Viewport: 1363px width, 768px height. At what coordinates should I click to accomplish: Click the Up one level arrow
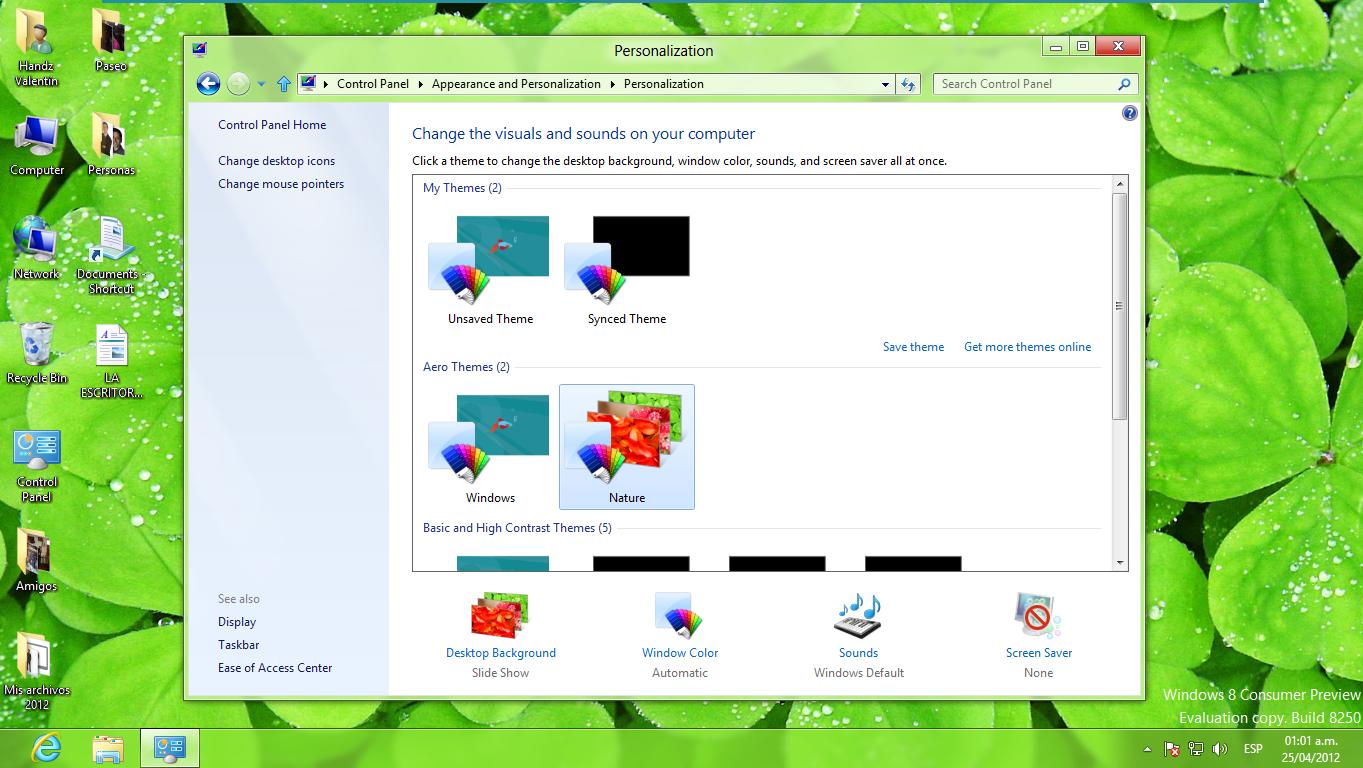click(x=283, y=84)
